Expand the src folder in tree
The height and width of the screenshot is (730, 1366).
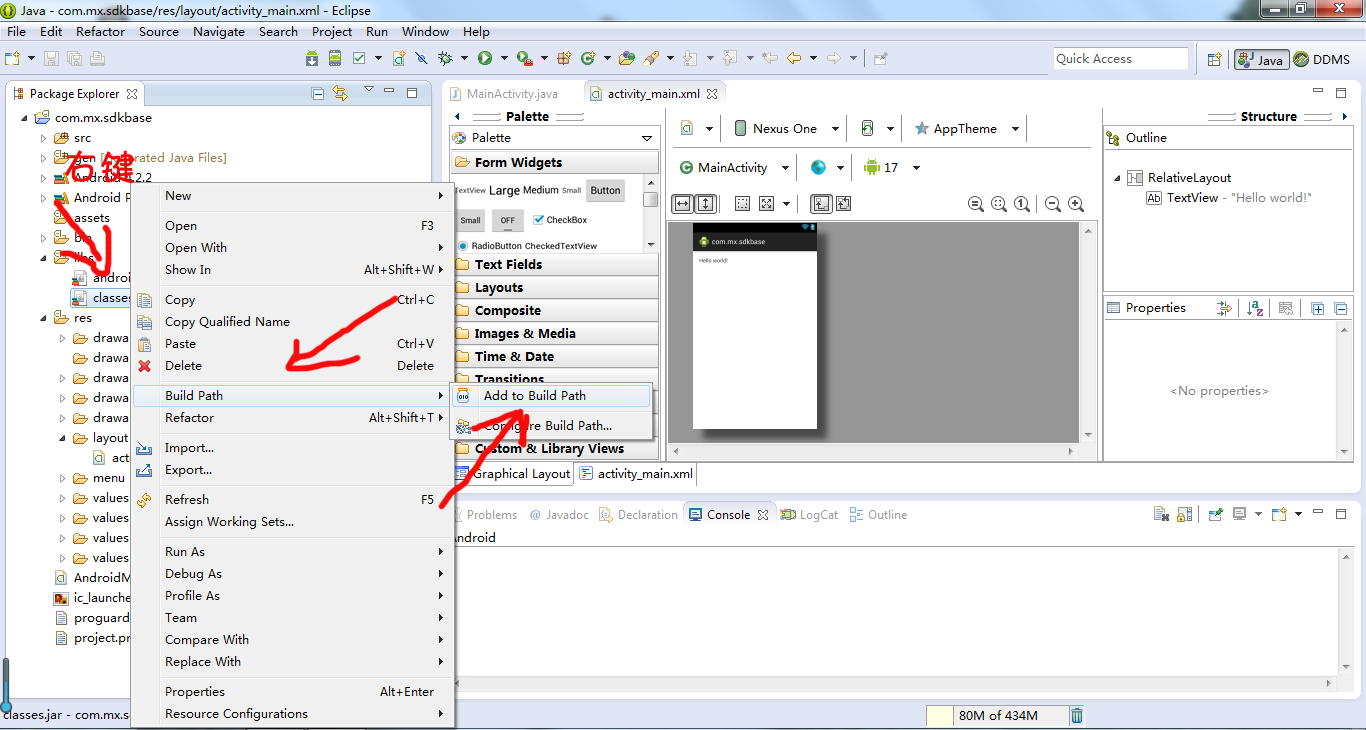pyautogui.click(x=43, y=138)
